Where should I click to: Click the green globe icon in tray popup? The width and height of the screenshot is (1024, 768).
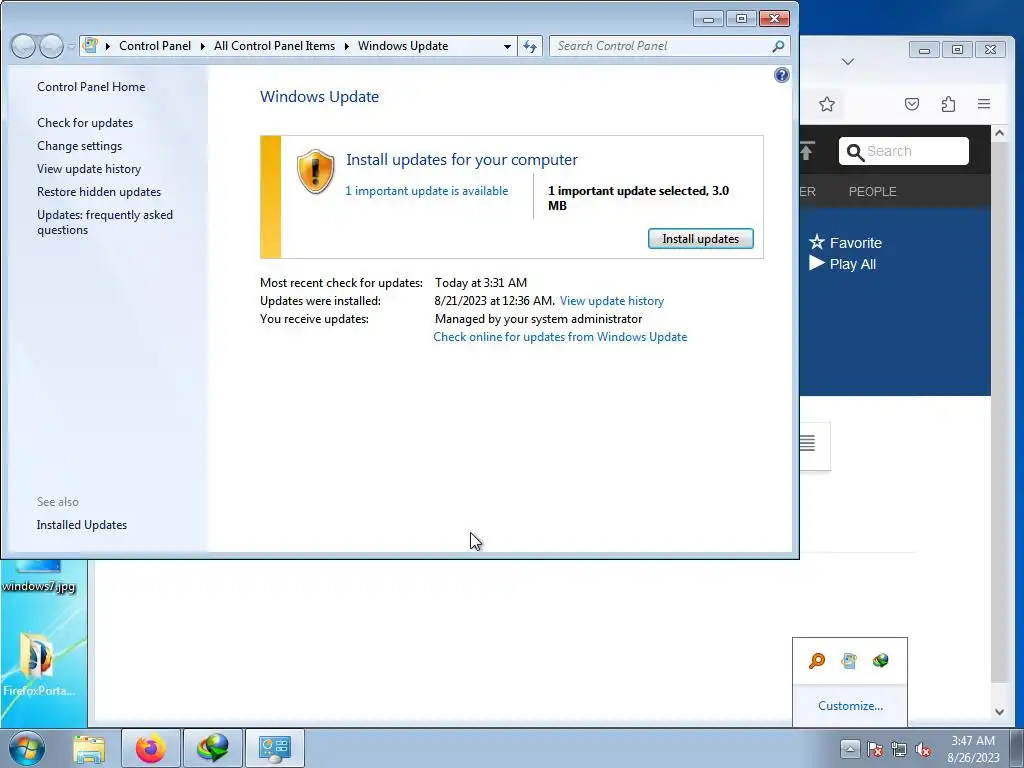(880, 661)
